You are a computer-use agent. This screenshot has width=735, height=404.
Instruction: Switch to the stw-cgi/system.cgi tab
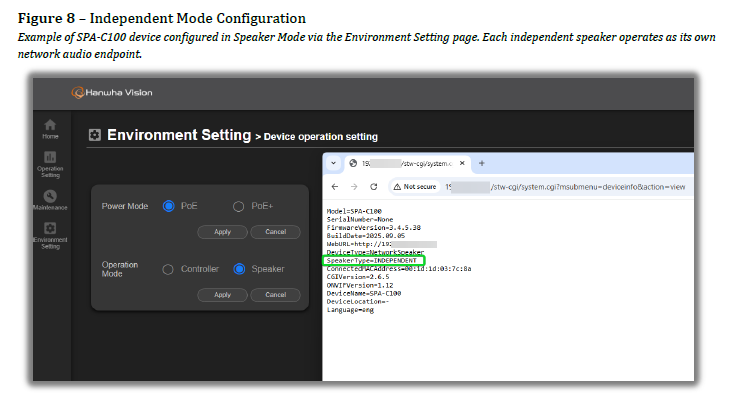[407, 163]
